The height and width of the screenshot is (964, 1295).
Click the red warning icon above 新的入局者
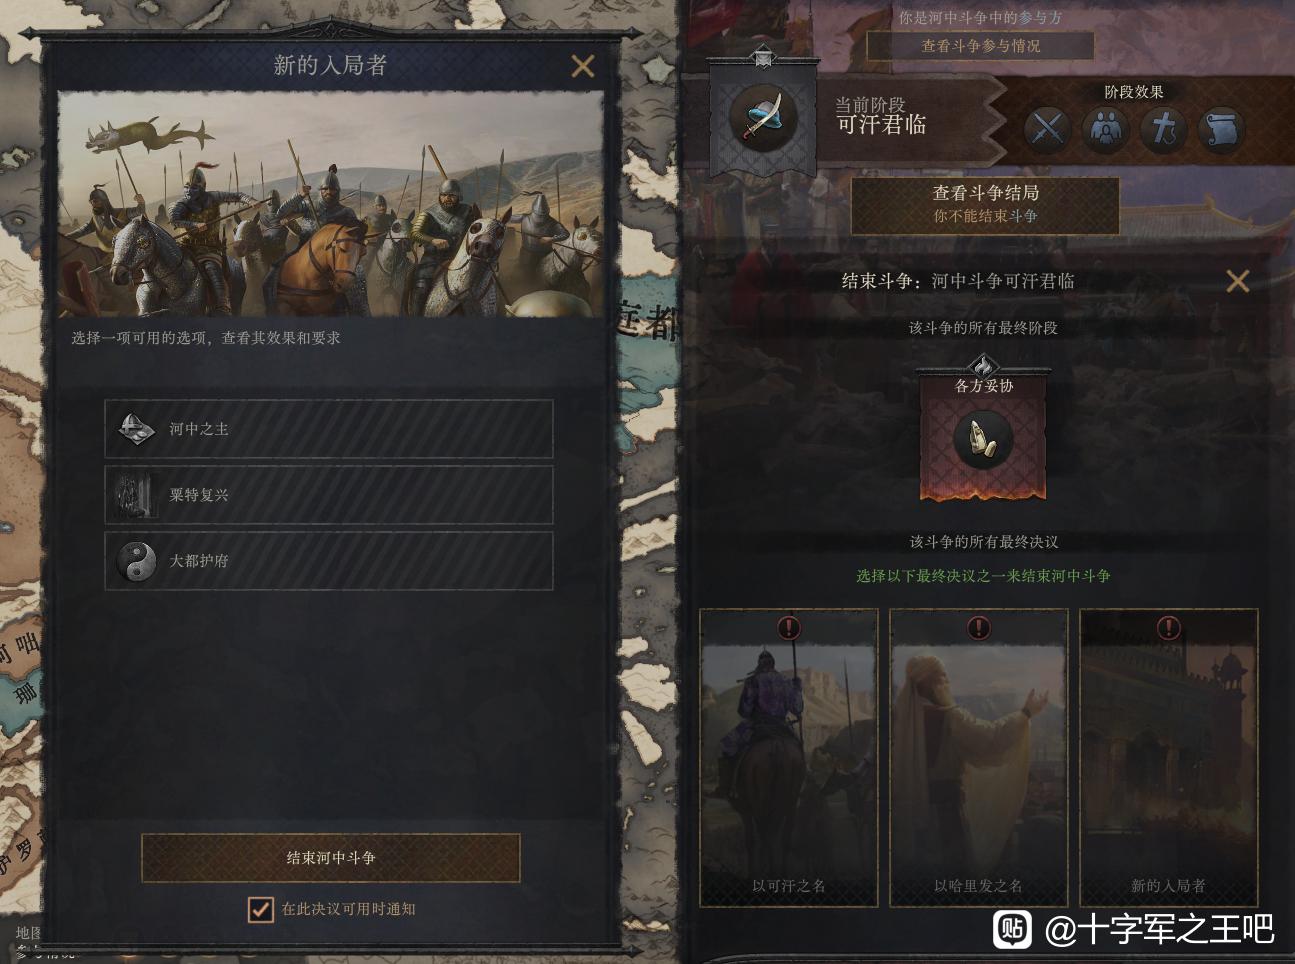(1168, 628)
